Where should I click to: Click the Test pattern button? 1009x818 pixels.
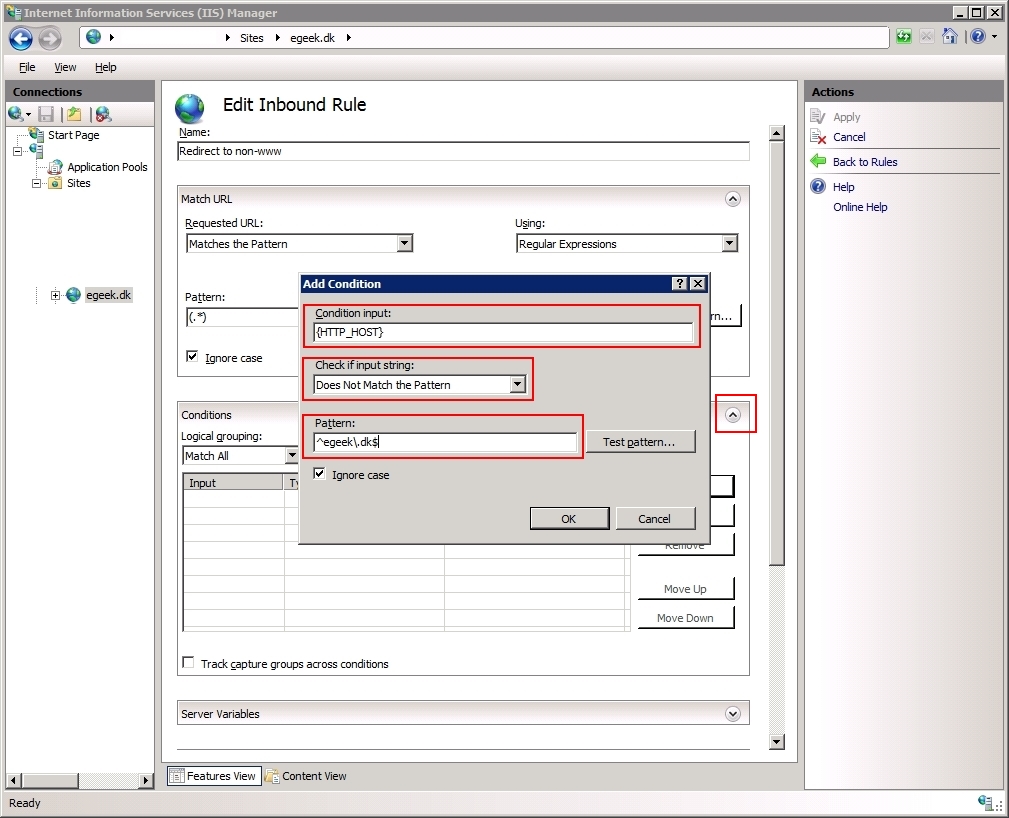pos(640,442)
